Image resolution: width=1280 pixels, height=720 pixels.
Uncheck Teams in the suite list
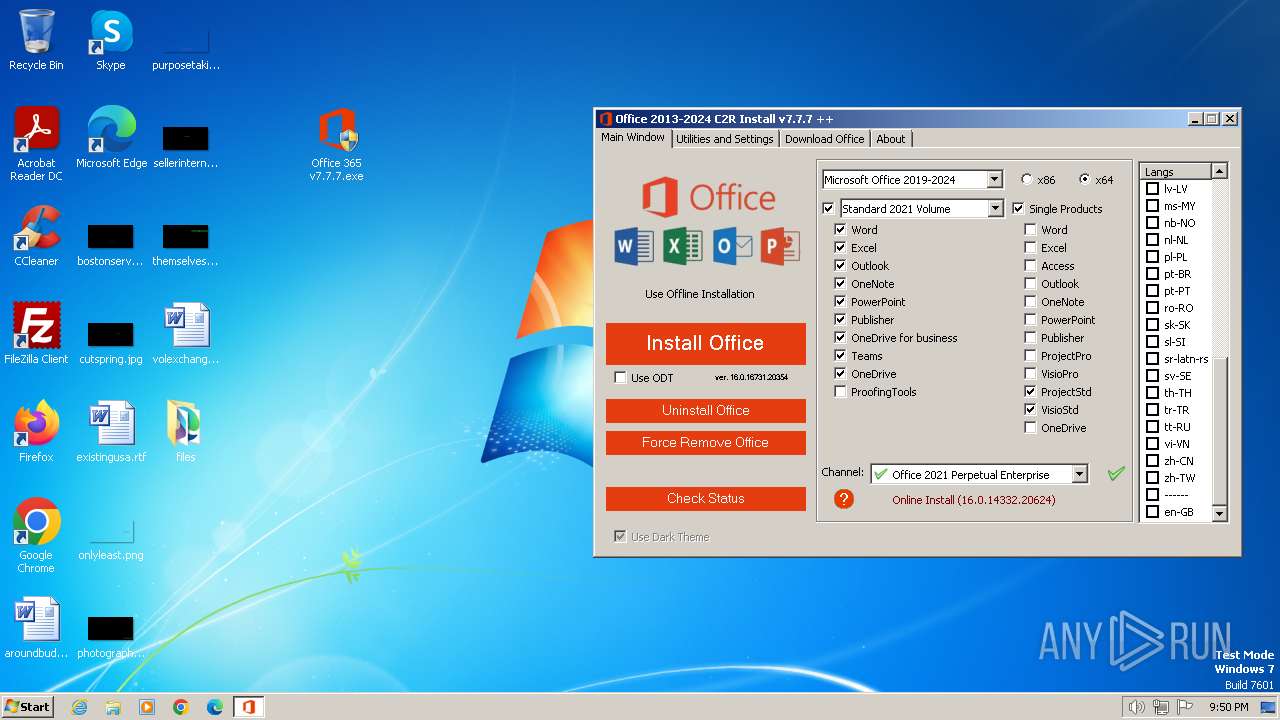click(x=840, y=356)
